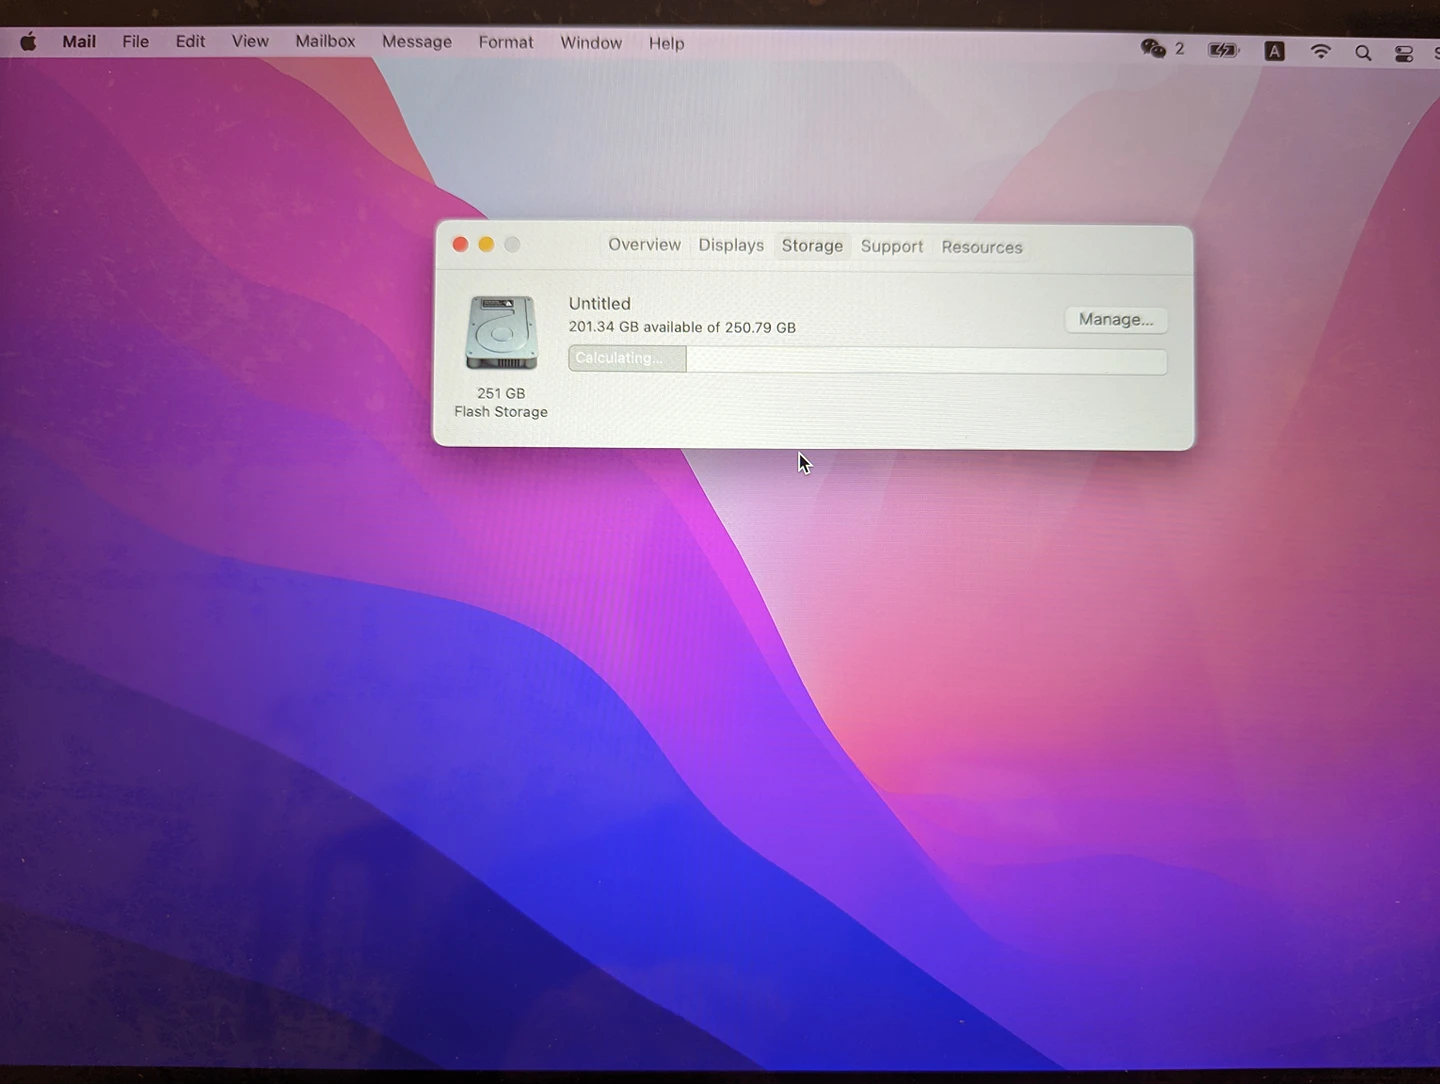Screen dimensions: 1440x1084
Task: Check the battery charging status icon
Action: pyautogui.click(x=1223, y=50)
